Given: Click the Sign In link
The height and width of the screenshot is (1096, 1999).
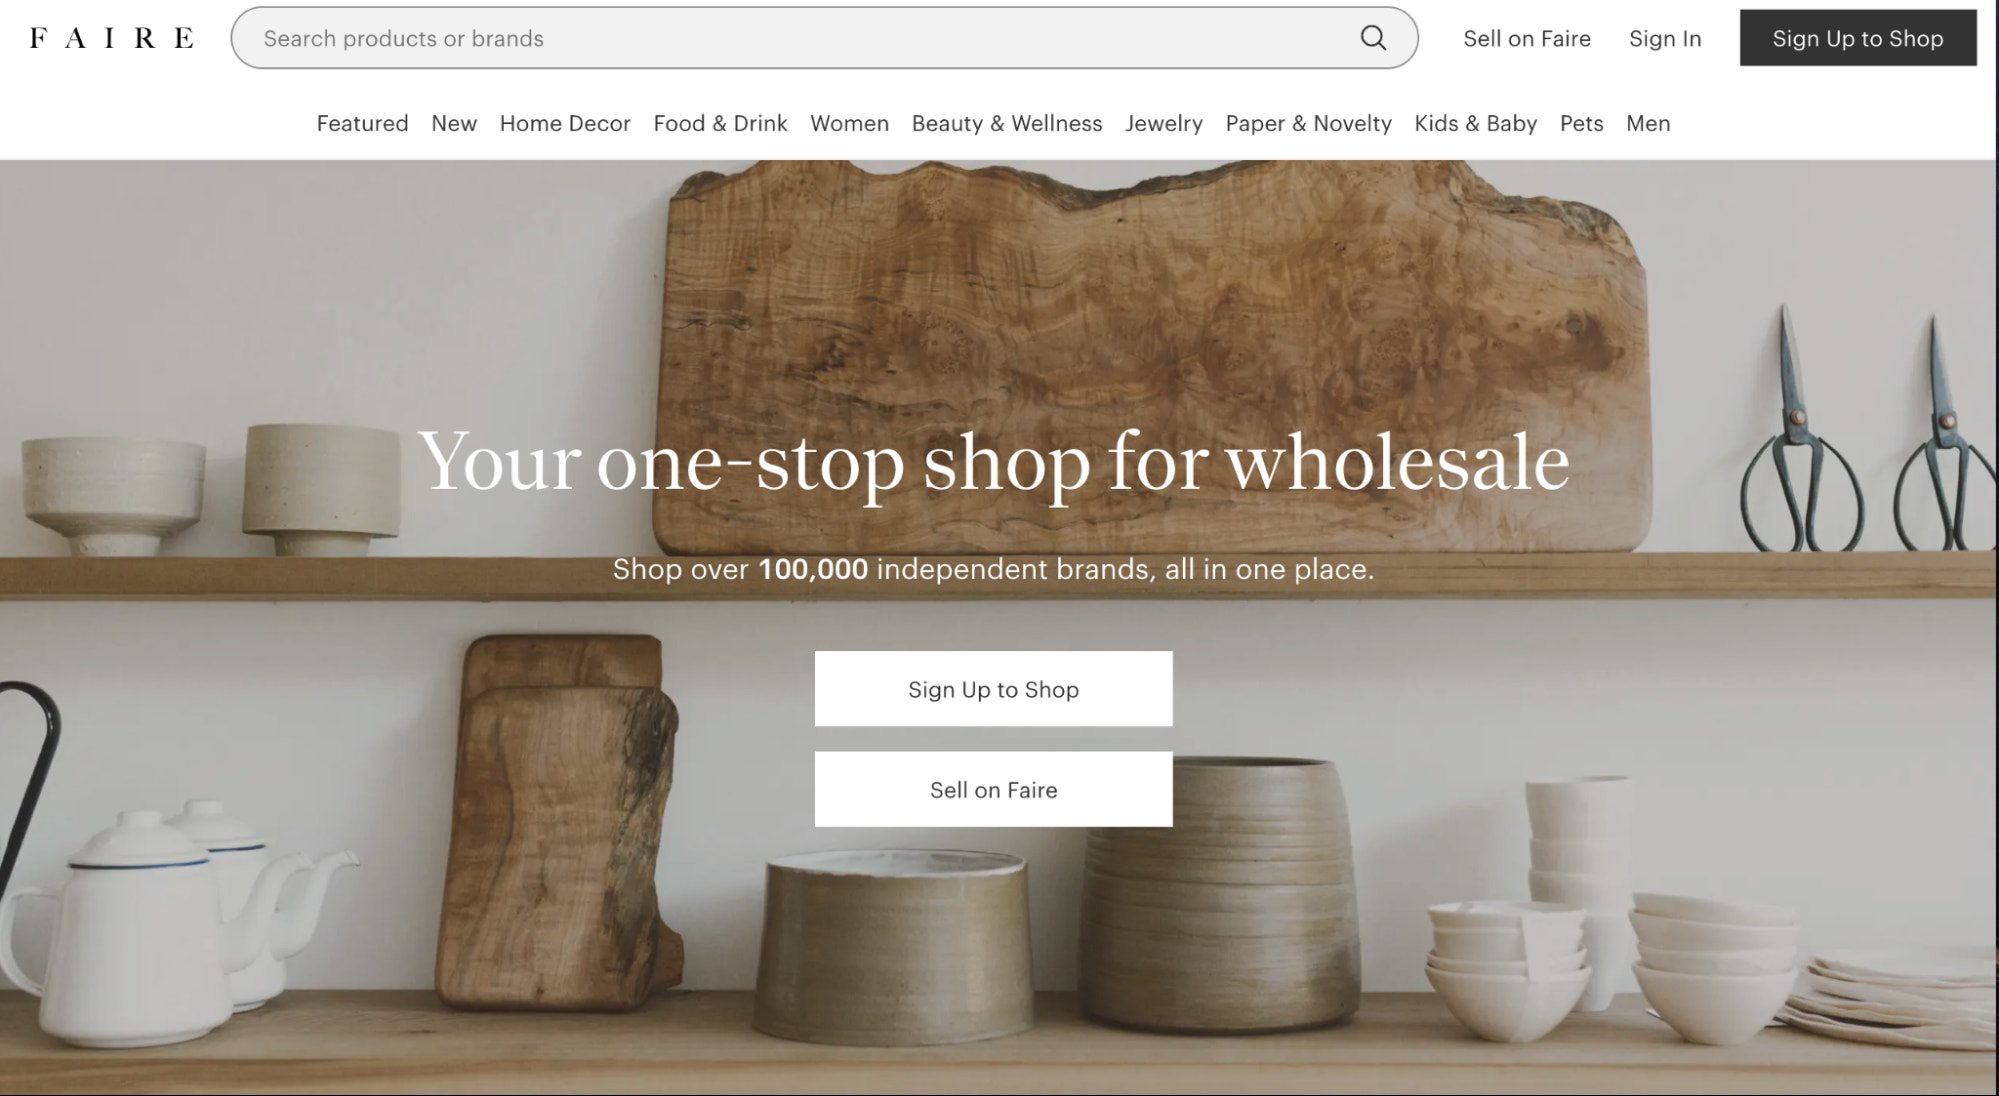Looking at the screenshot, I should [x=1665, y=38].
